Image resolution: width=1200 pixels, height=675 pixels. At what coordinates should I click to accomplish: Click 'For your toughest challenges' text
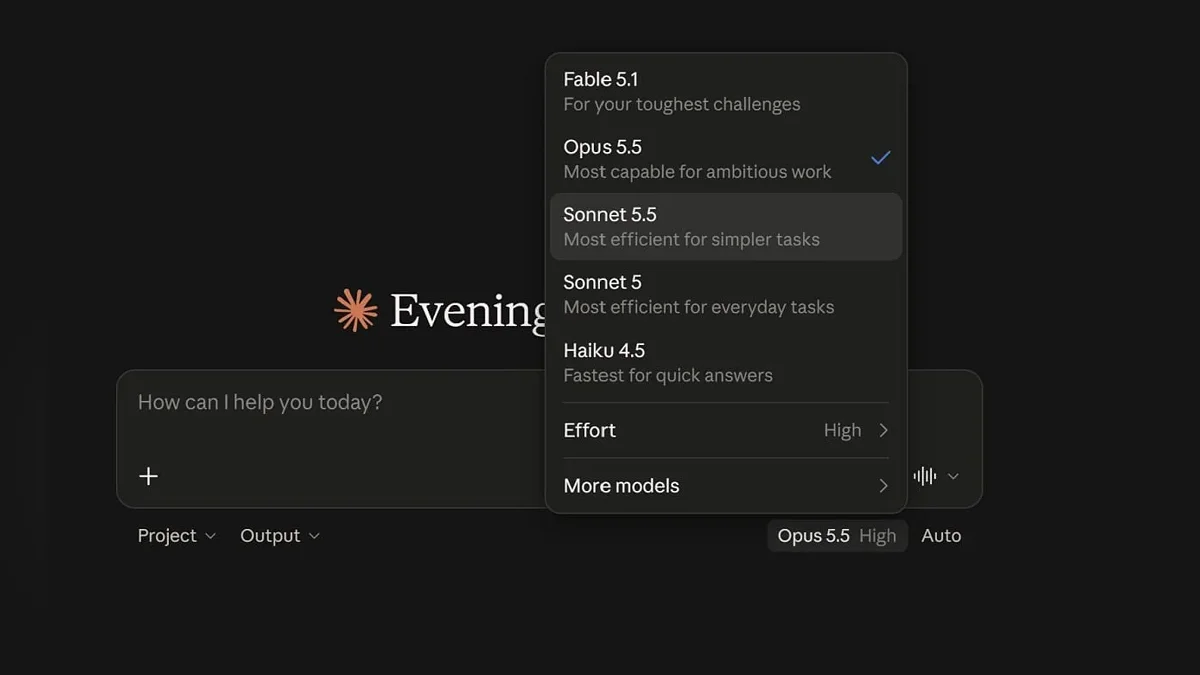682,104
